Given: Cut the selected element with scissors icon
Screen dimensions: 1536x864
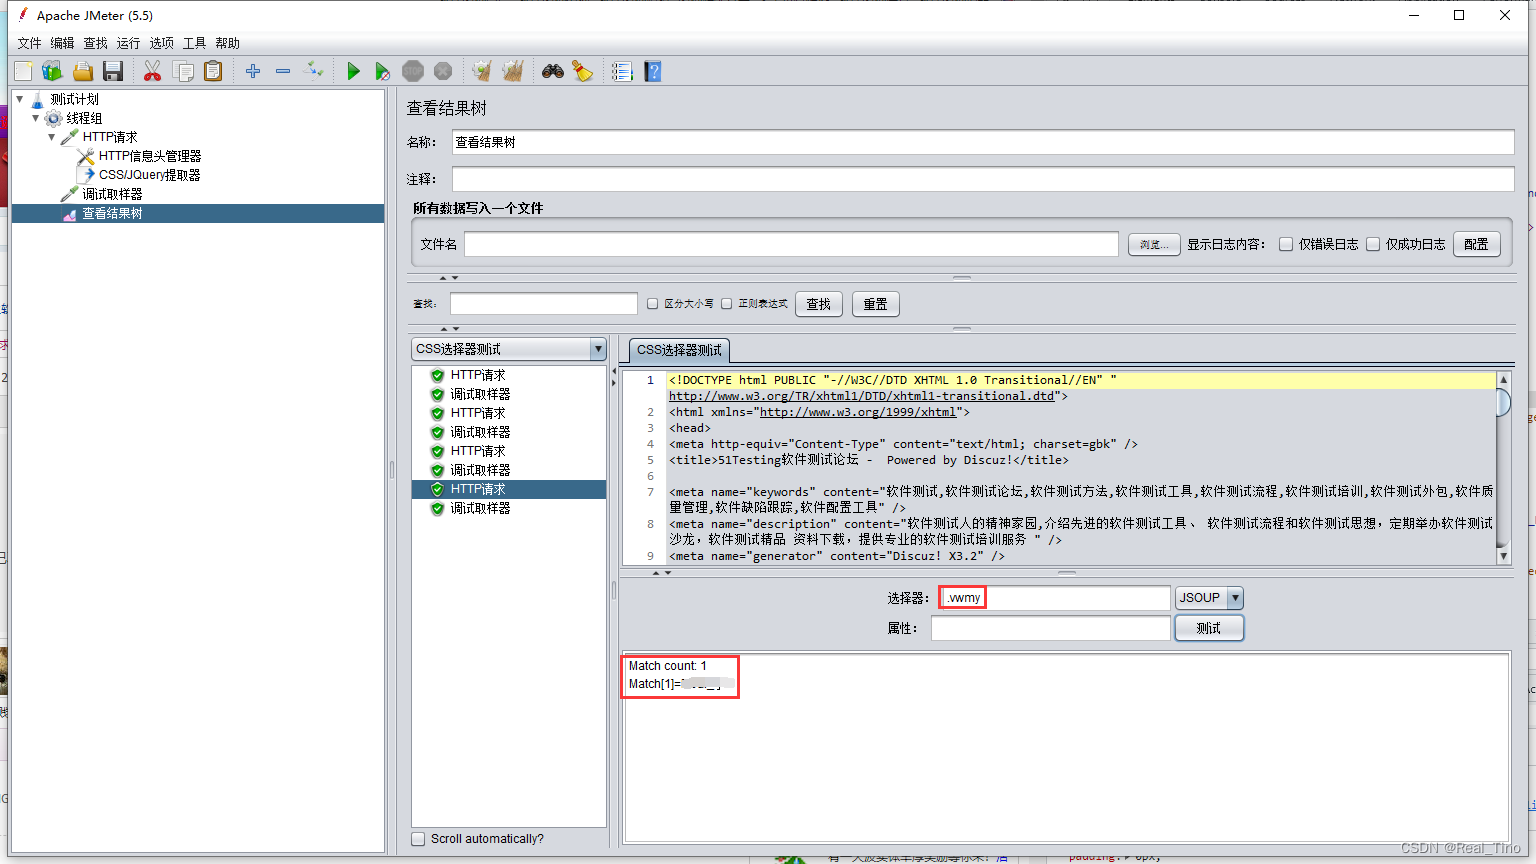Looking at the screenshot, I should point(152,71).
